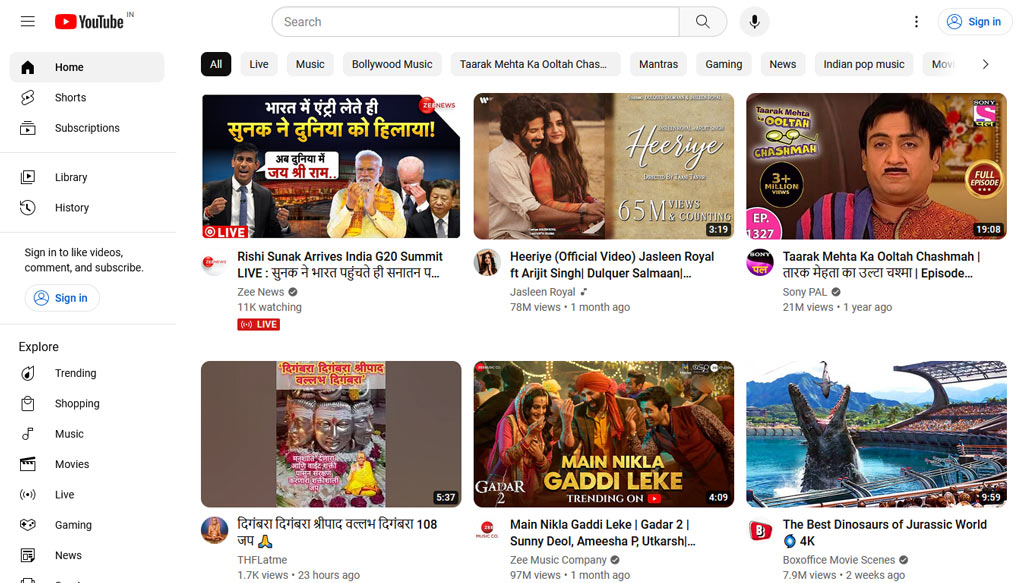
Task: Go to the YouTube logo homepage
Action: 89,22
